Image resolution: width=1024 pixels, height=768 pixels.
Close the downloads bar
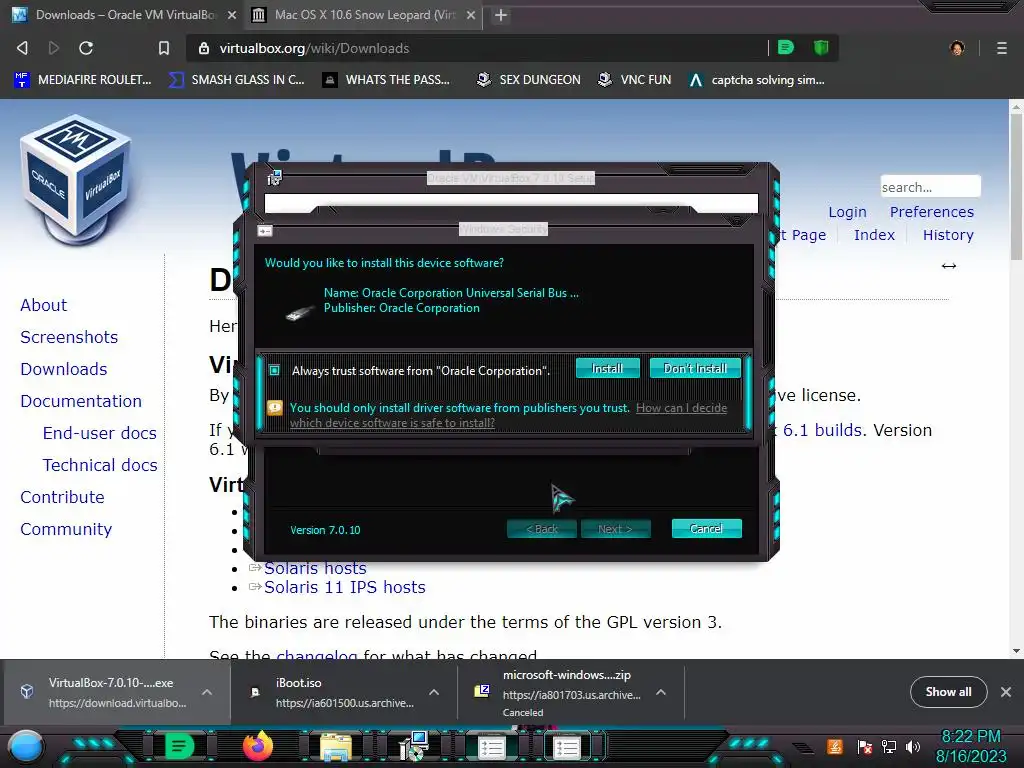click(1006, 692)
